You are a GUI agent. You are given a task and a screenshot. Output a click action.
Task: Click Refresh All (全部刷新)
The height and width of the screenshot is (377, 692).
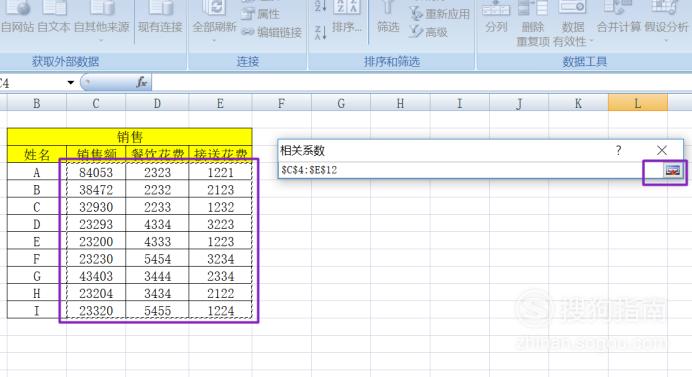[214, 20]
